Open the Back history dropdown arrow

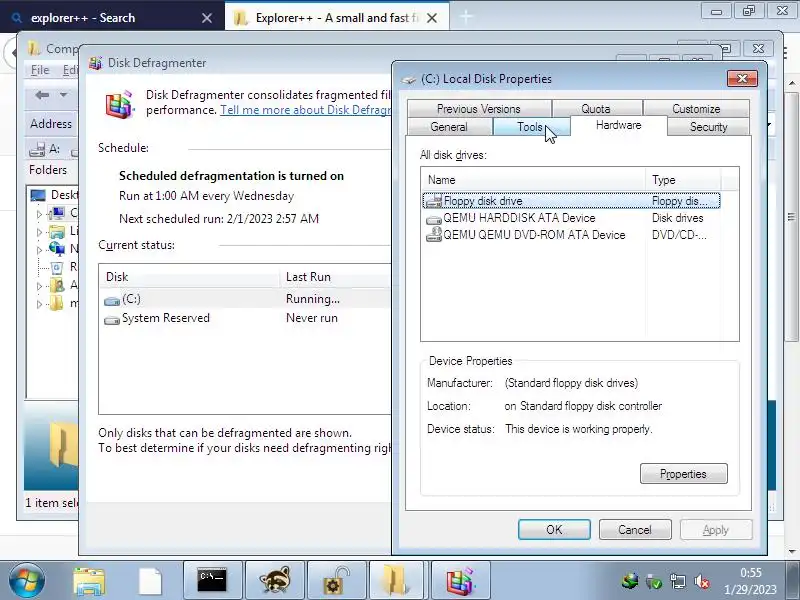point(63,95)
